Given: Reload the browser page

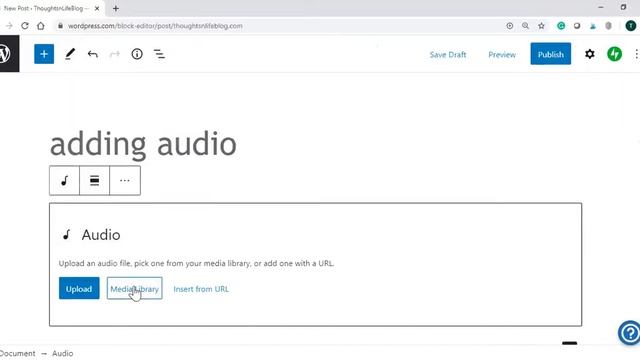Looking at the screenshot, I should pos(25,26).
